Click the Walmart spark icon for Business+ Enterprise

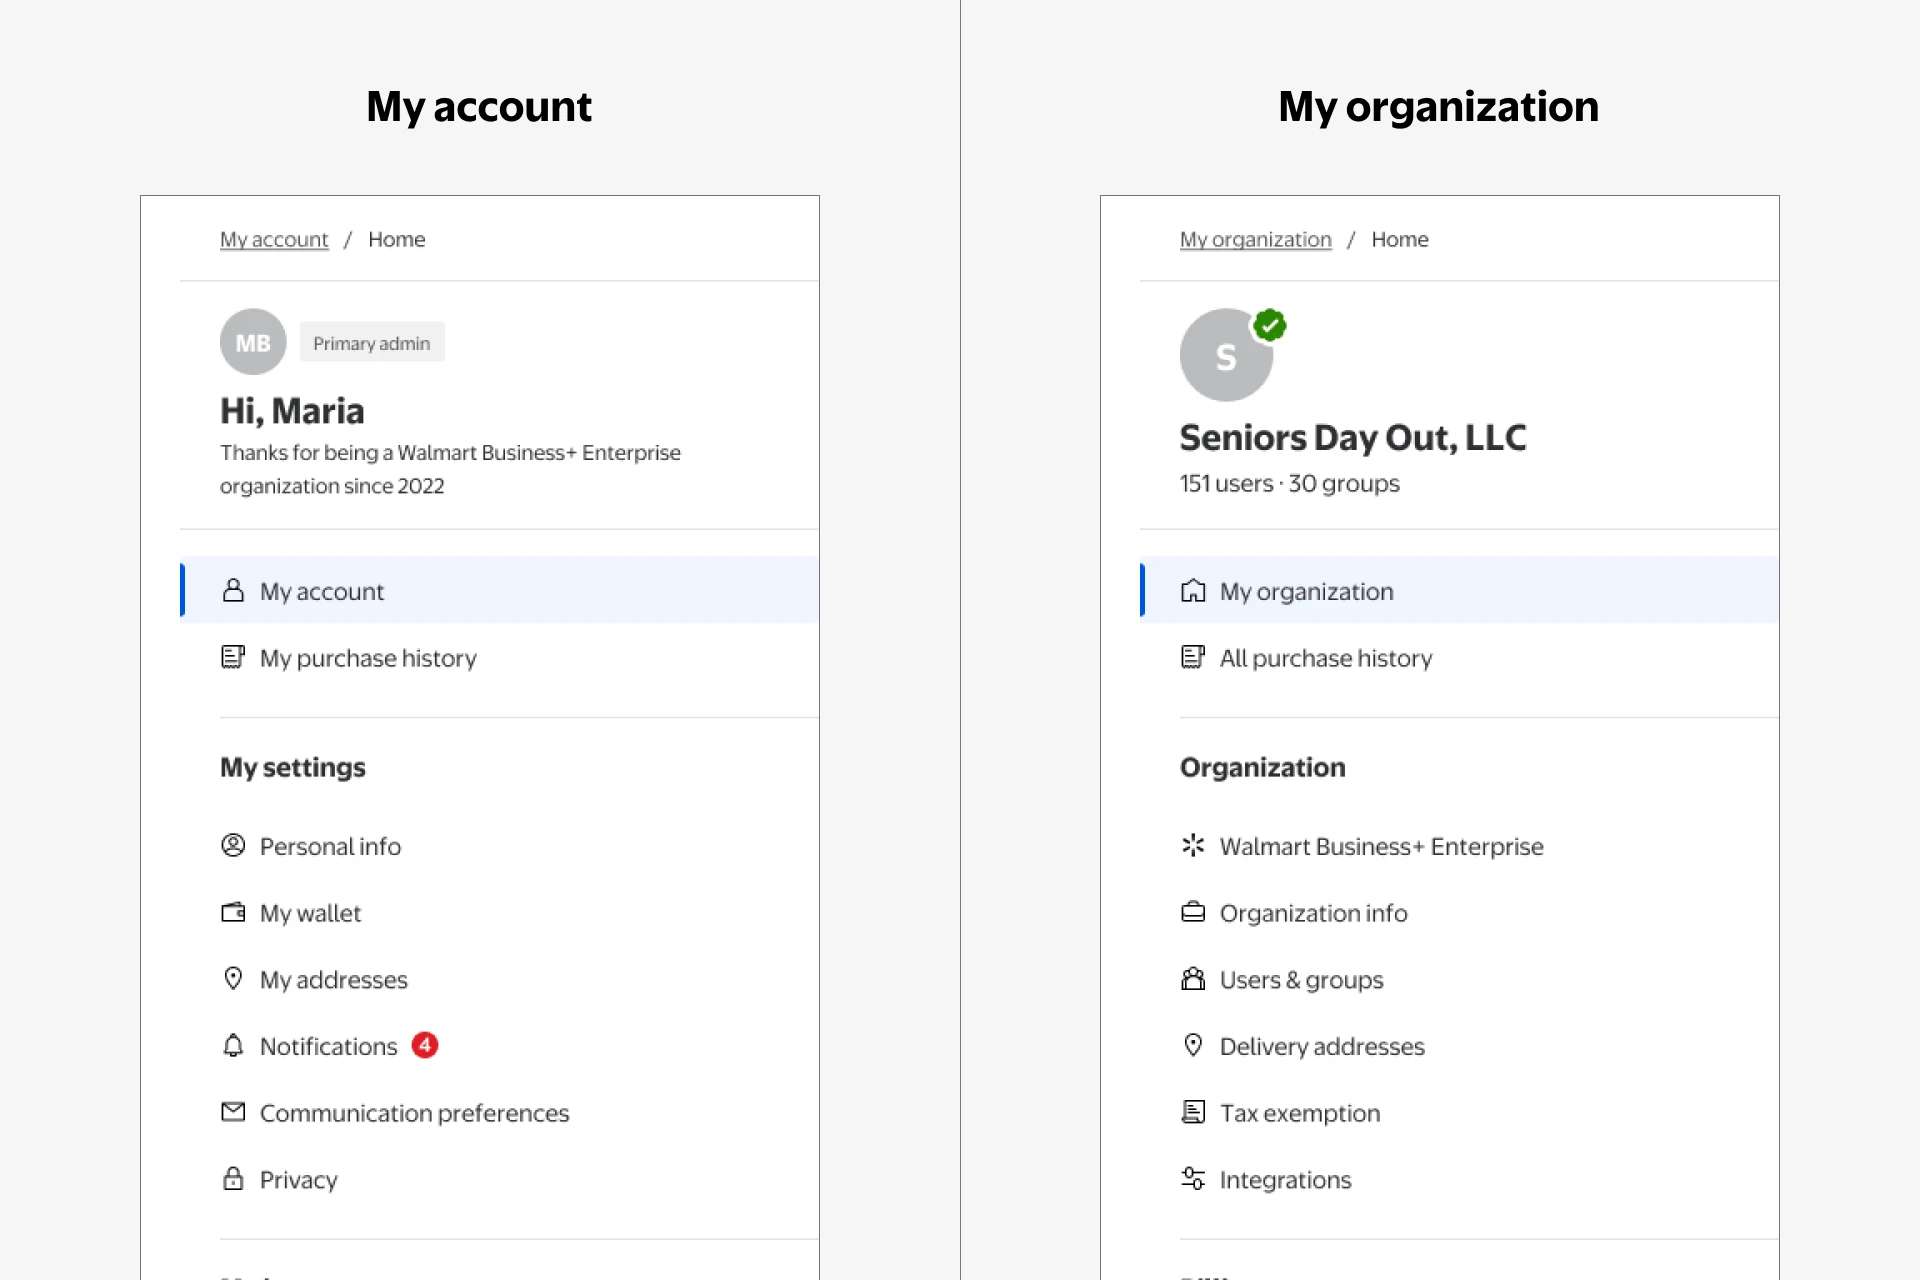pos(1193,846)
